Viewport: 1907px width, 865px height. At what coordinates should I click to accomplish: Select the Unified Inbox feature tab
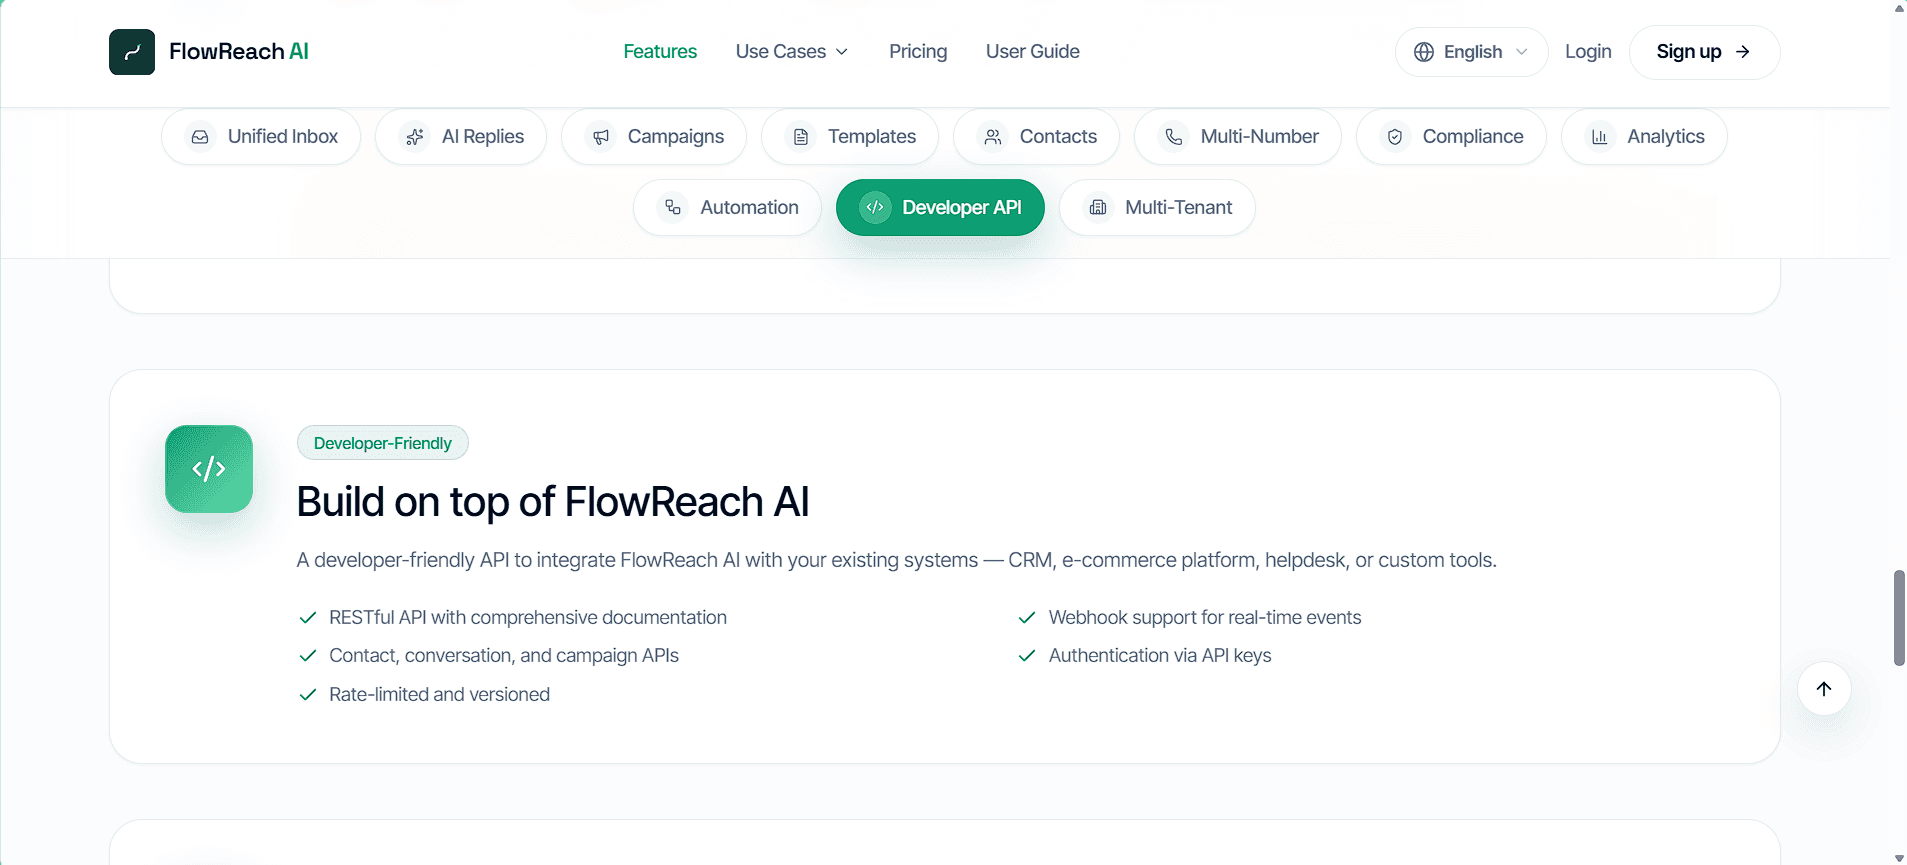[261, 137]
